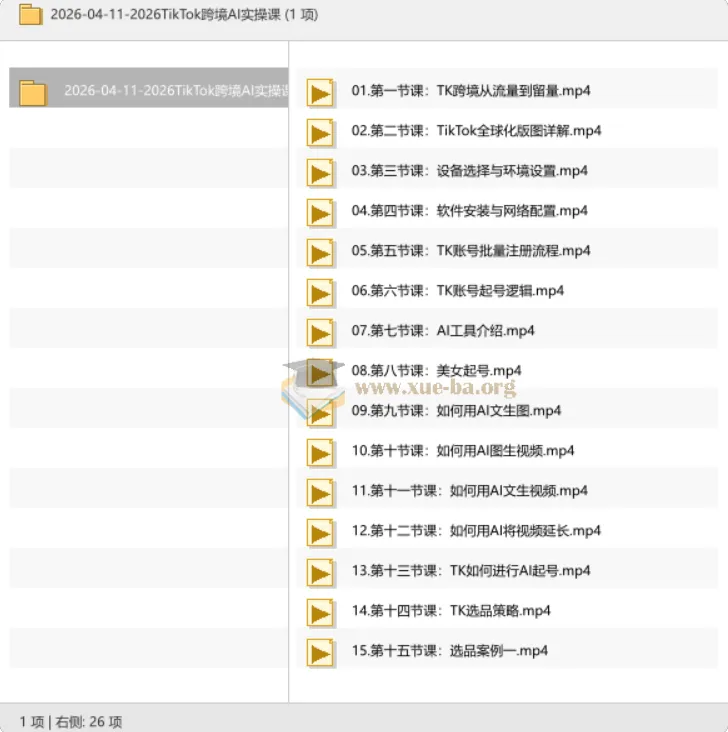
Task: Click the video icon for 12.第十二节课 file
Action: pyautogui.click(x=320, y=534)
